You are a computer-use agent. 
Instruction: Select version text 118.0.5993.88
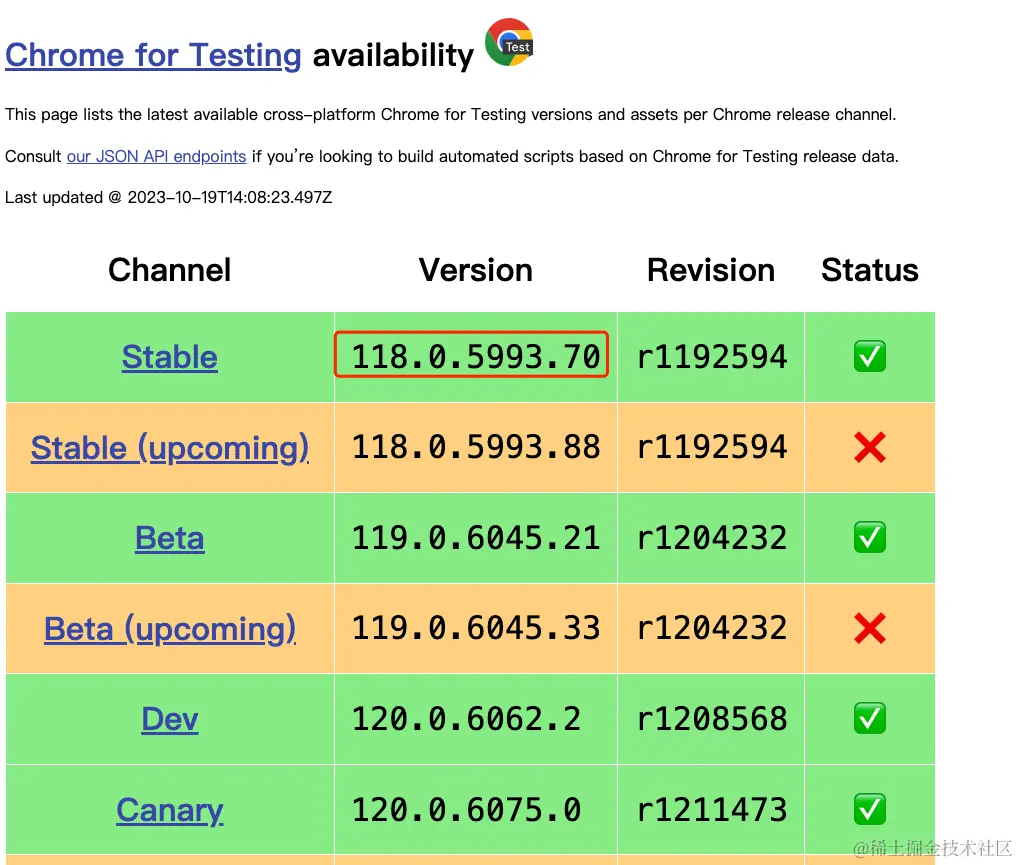pyautogui.click(x=476, y=447)
